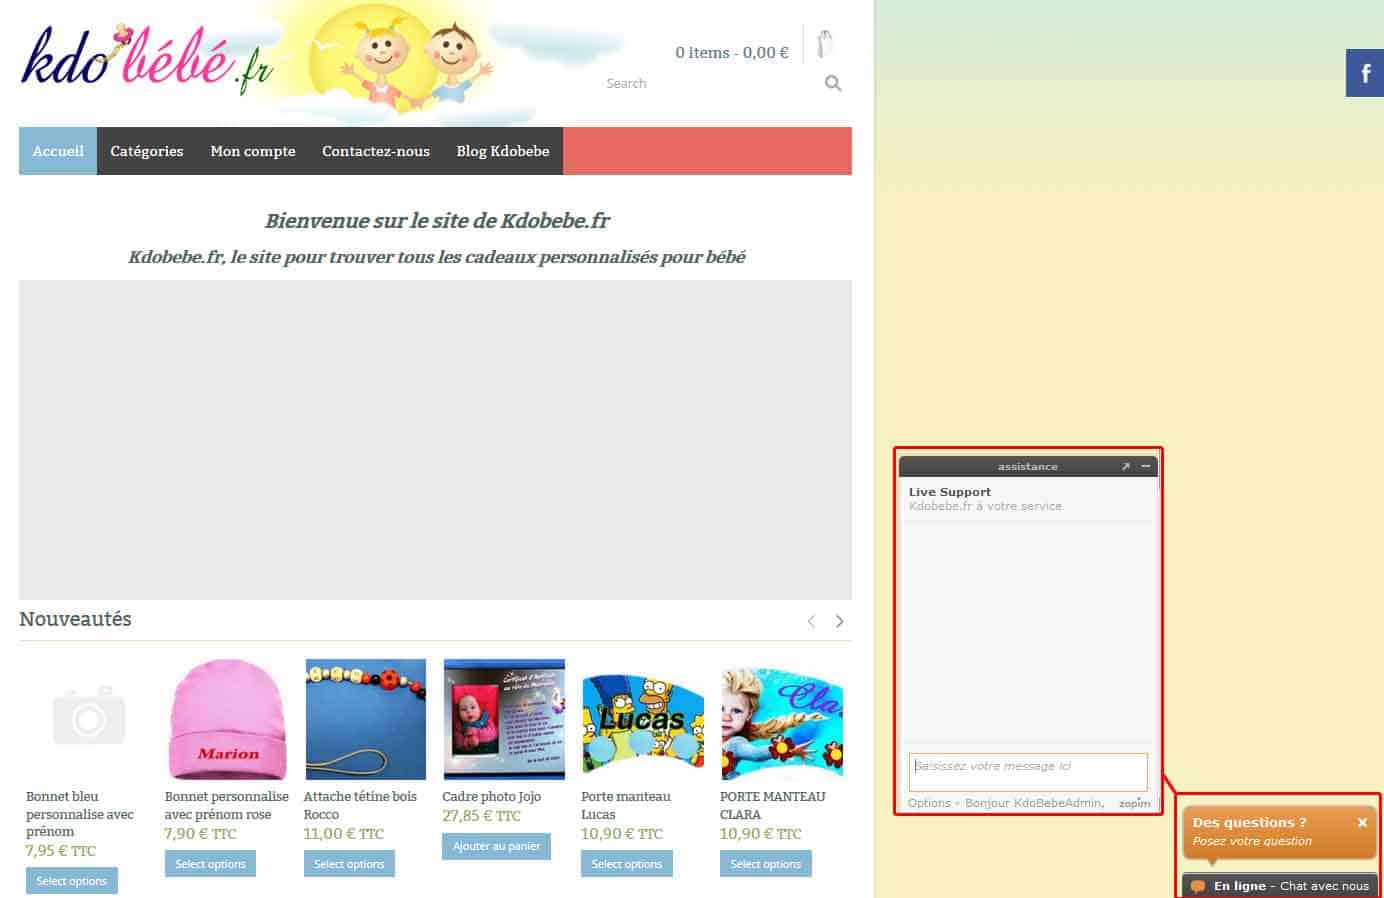Screen dimensions: 1384x898
Task: Select options for PORTE MANTEAU CLARA
Action: (766, 864)
